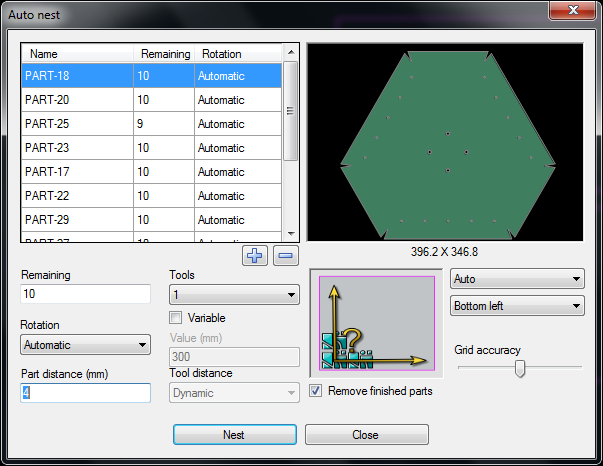Click the Grid accuracy slider handle
Viewport: 603px width, 466px height.
pos(519,369)
